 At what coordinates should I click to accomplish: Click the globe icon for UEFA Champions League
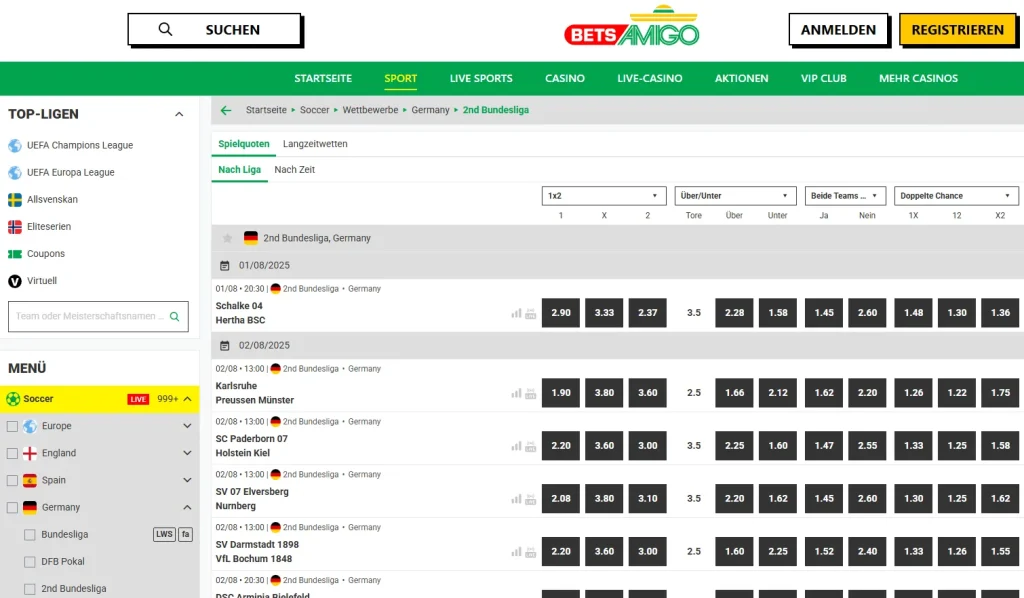[14, 146]
